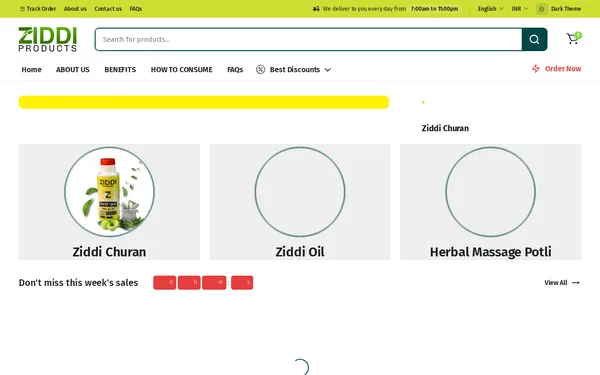Open the INR currency dropdown

click(520, 8)
